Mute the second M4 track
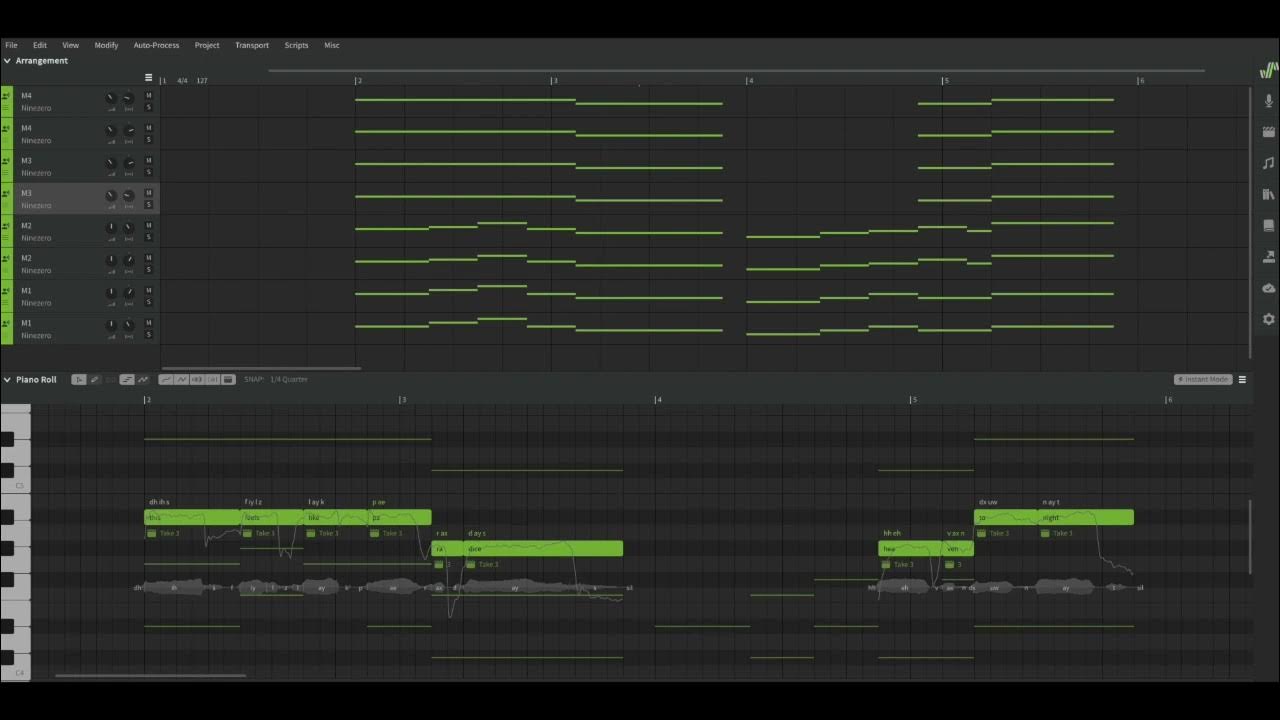1280x720 pixels. (149, 128)
